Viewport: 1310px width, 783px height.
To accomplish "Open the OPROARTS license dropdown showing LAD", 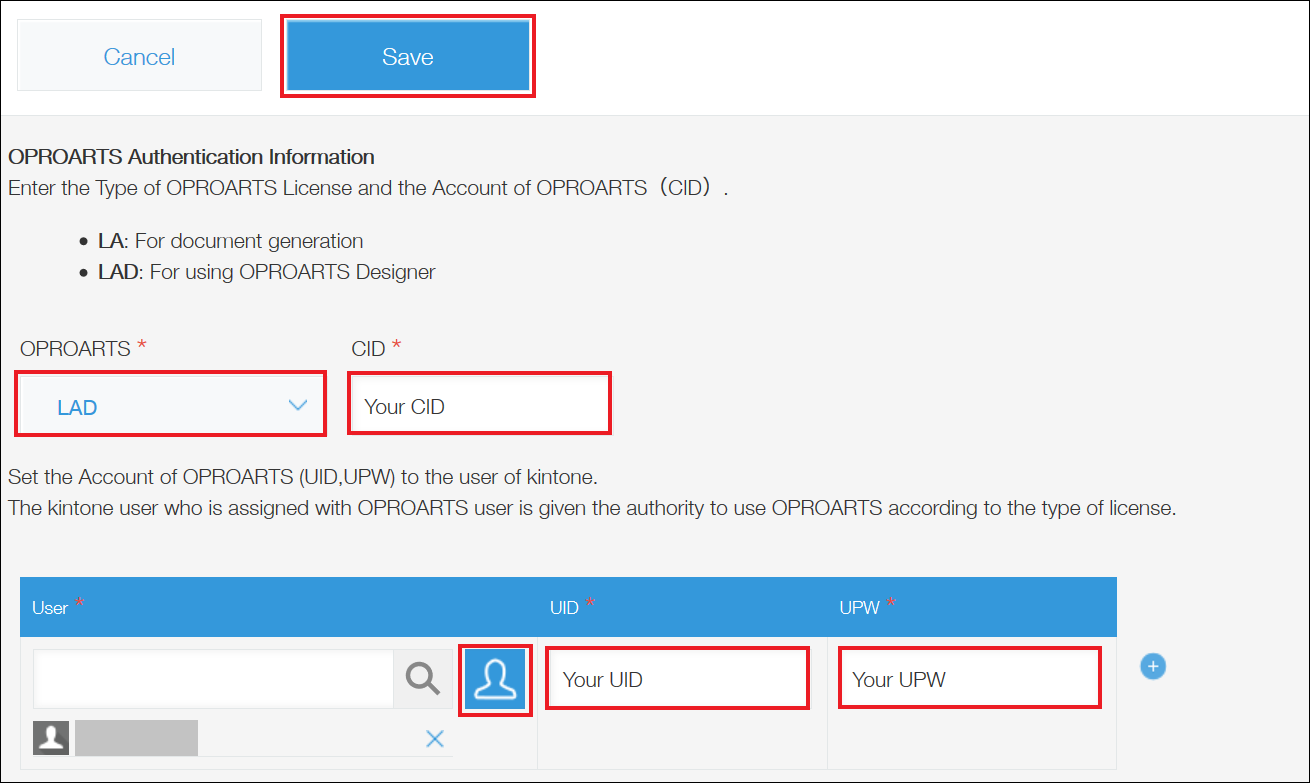I will pyautogui.click(x=171, y=405).
